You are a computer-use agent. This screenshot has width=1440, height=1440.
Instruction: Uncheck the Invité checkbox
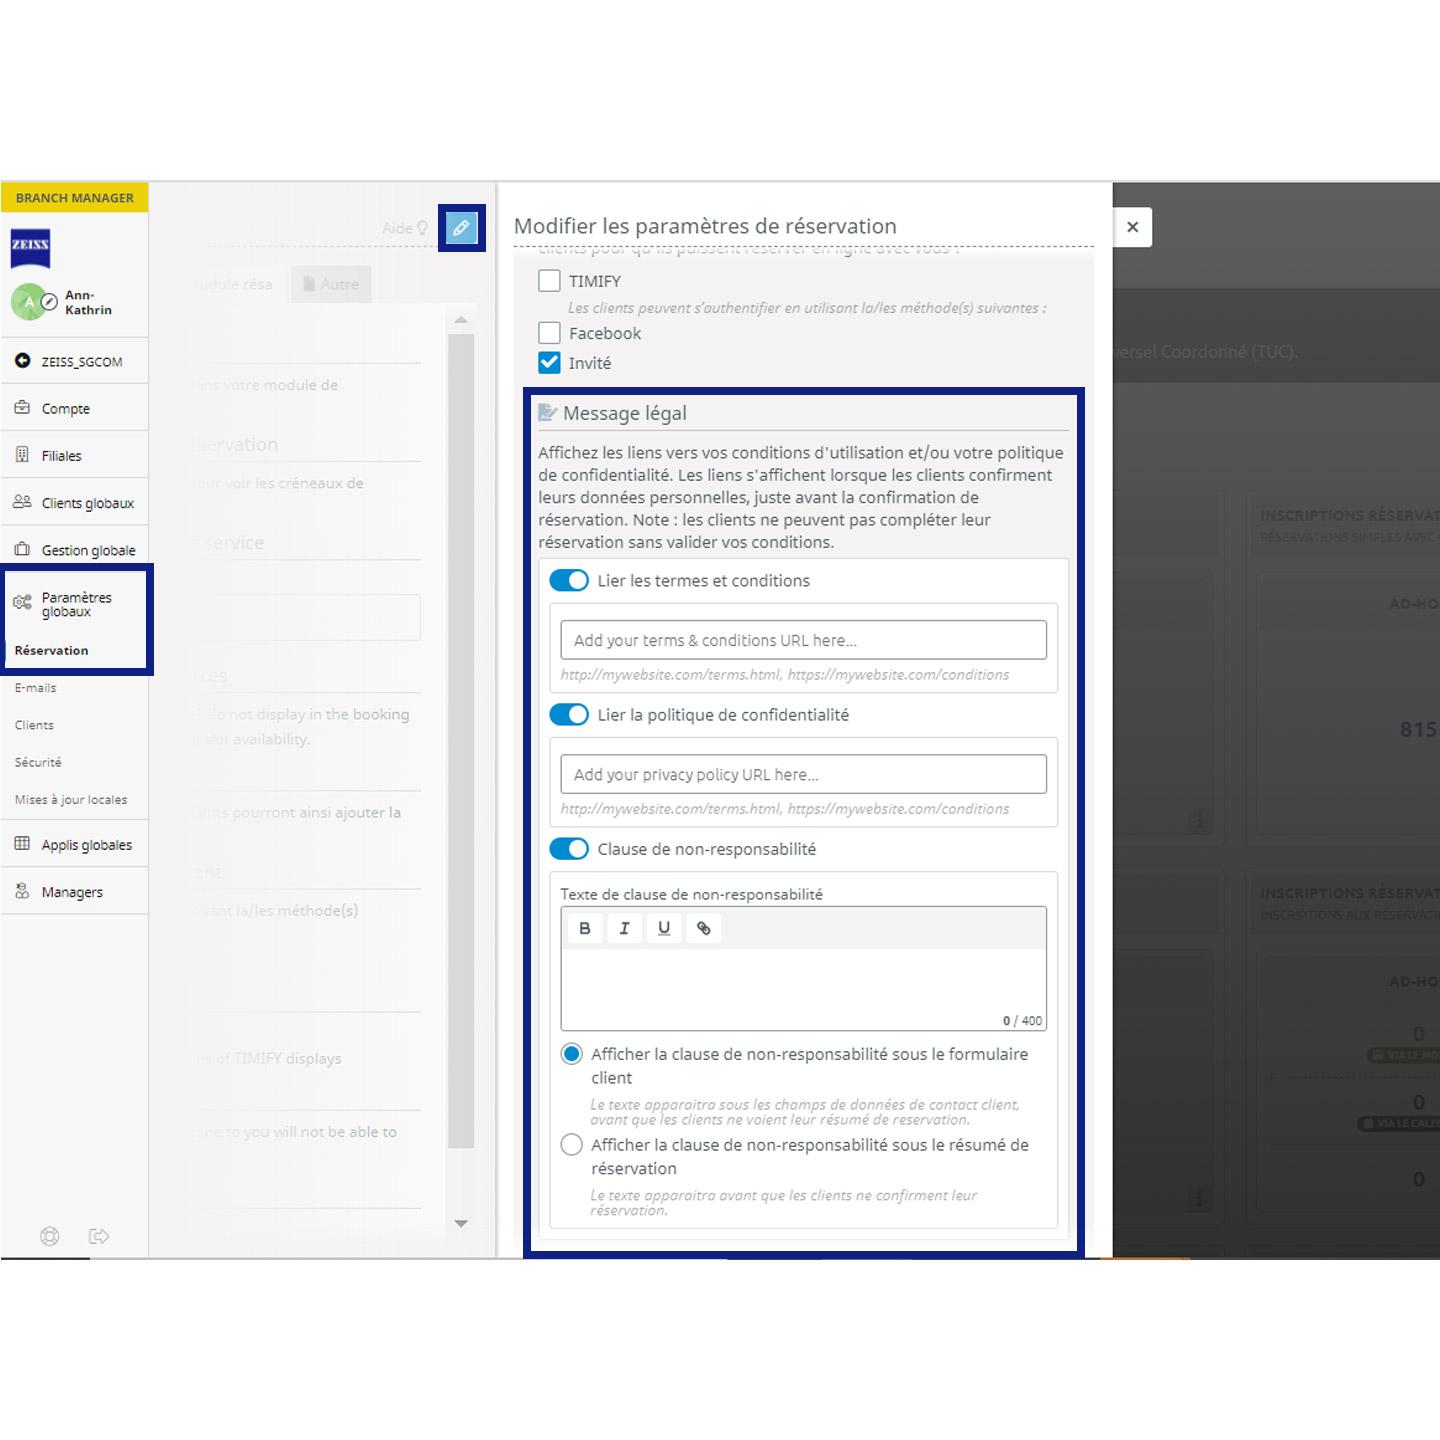click(549, 362)
